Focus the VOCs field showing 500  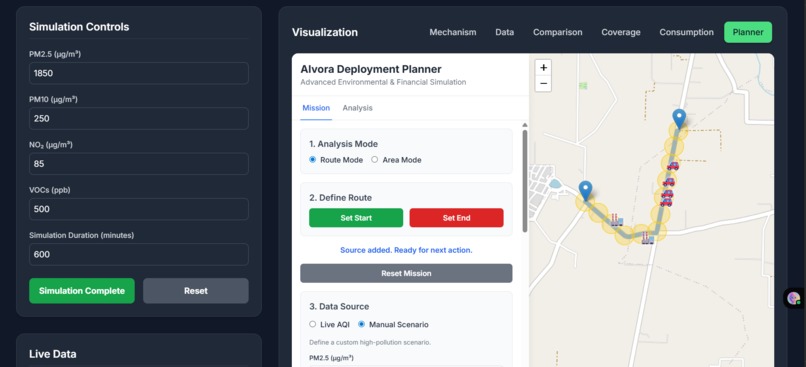[x=139, y=209]
